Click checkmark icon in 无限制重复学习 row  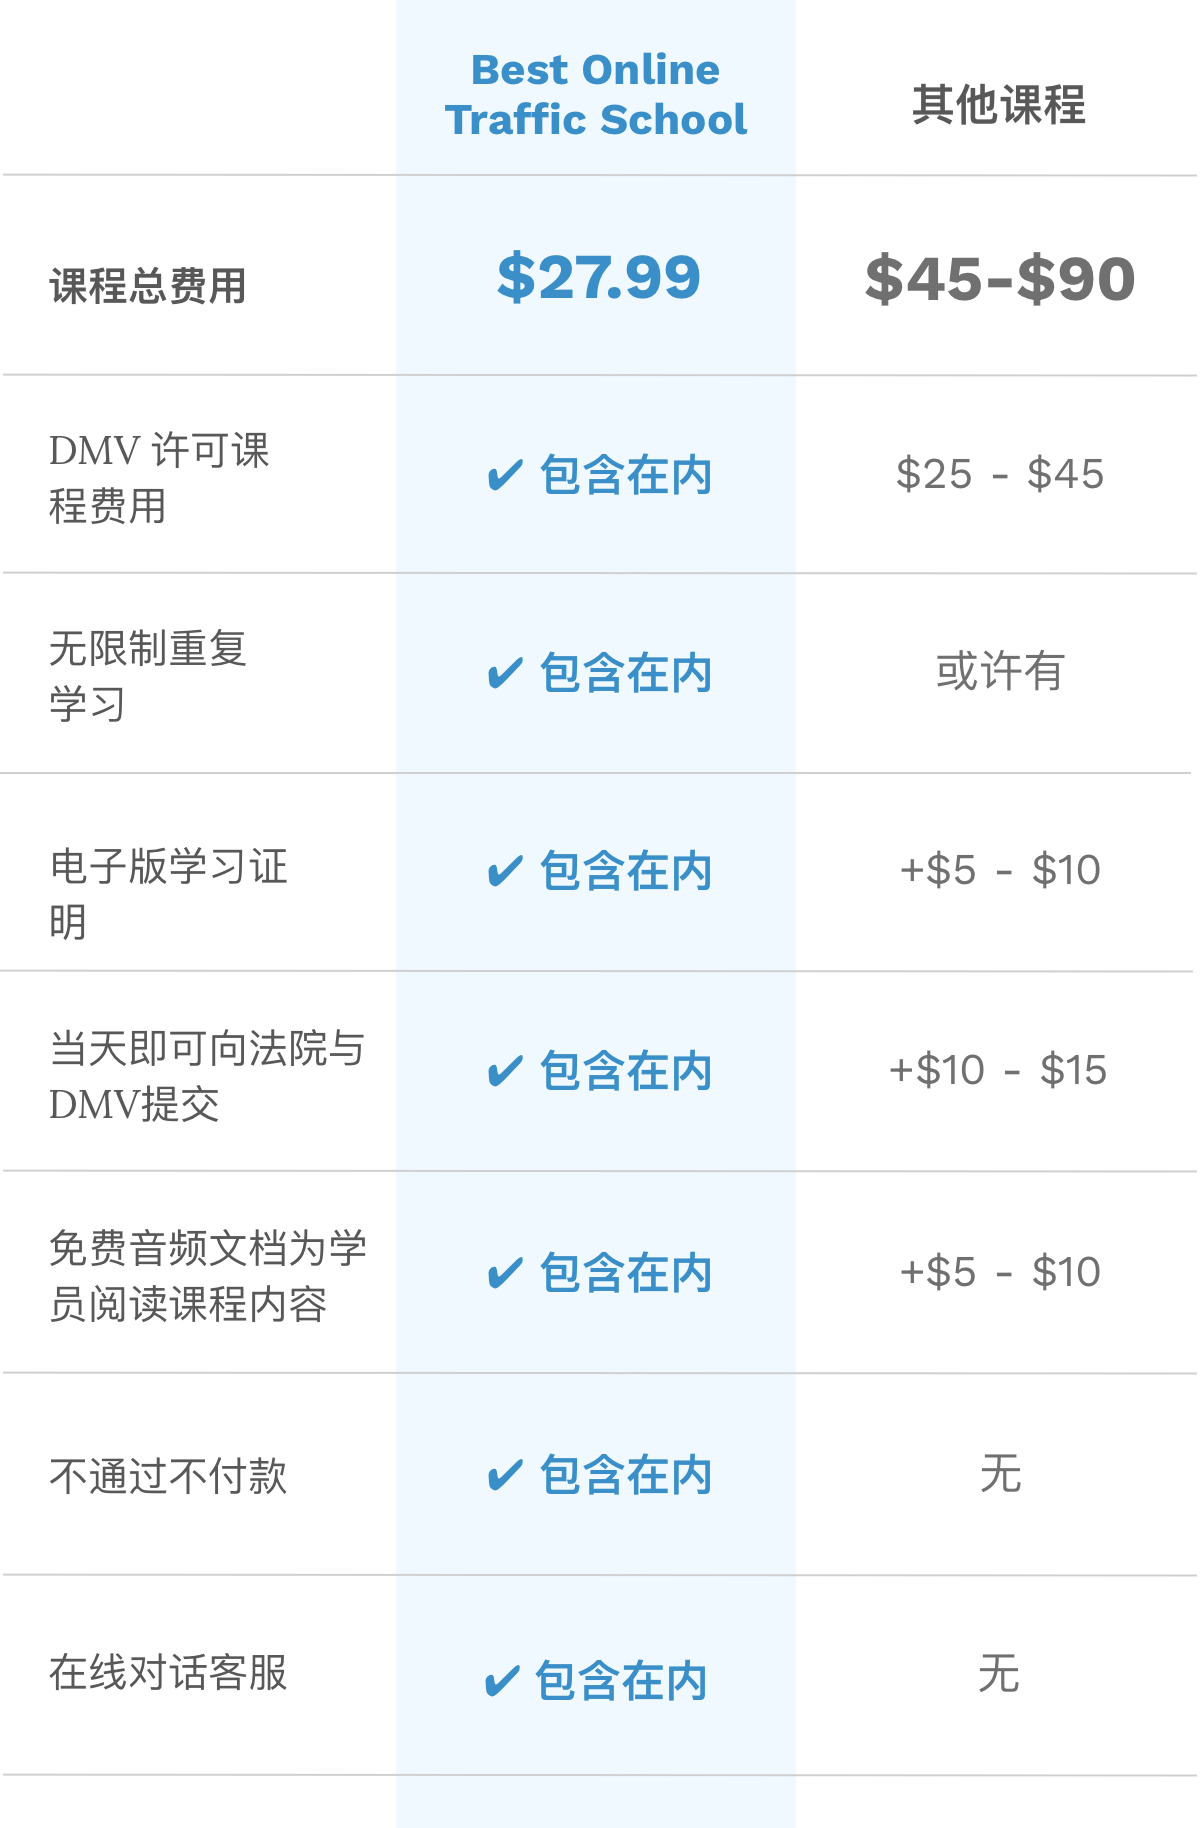tap(505, 673)
